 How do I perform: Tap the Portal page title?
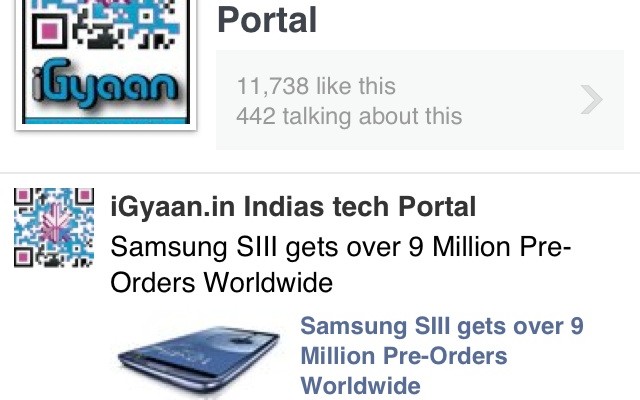pos(267,20)
